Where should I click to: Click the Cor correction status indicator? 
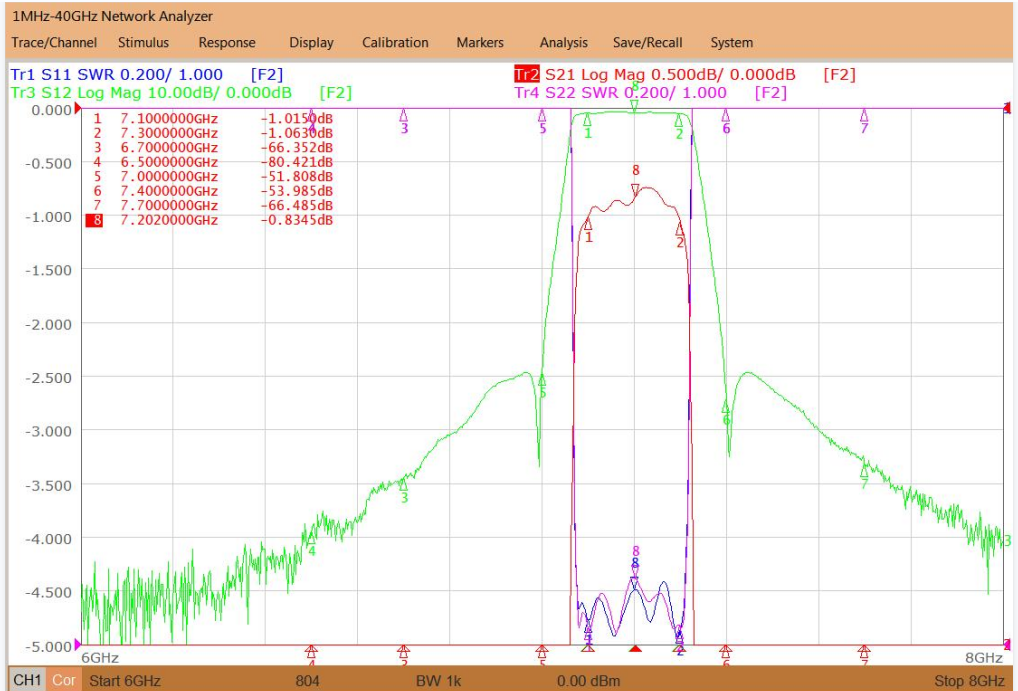64,681
